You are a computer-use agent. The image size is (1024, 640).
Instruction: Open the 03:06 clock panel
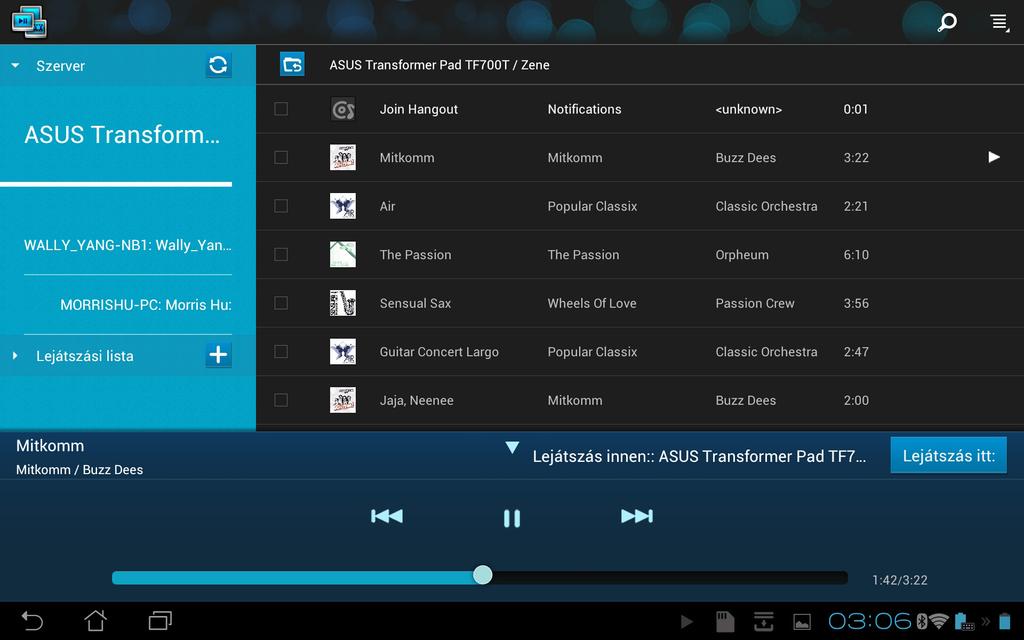(869, 621)
